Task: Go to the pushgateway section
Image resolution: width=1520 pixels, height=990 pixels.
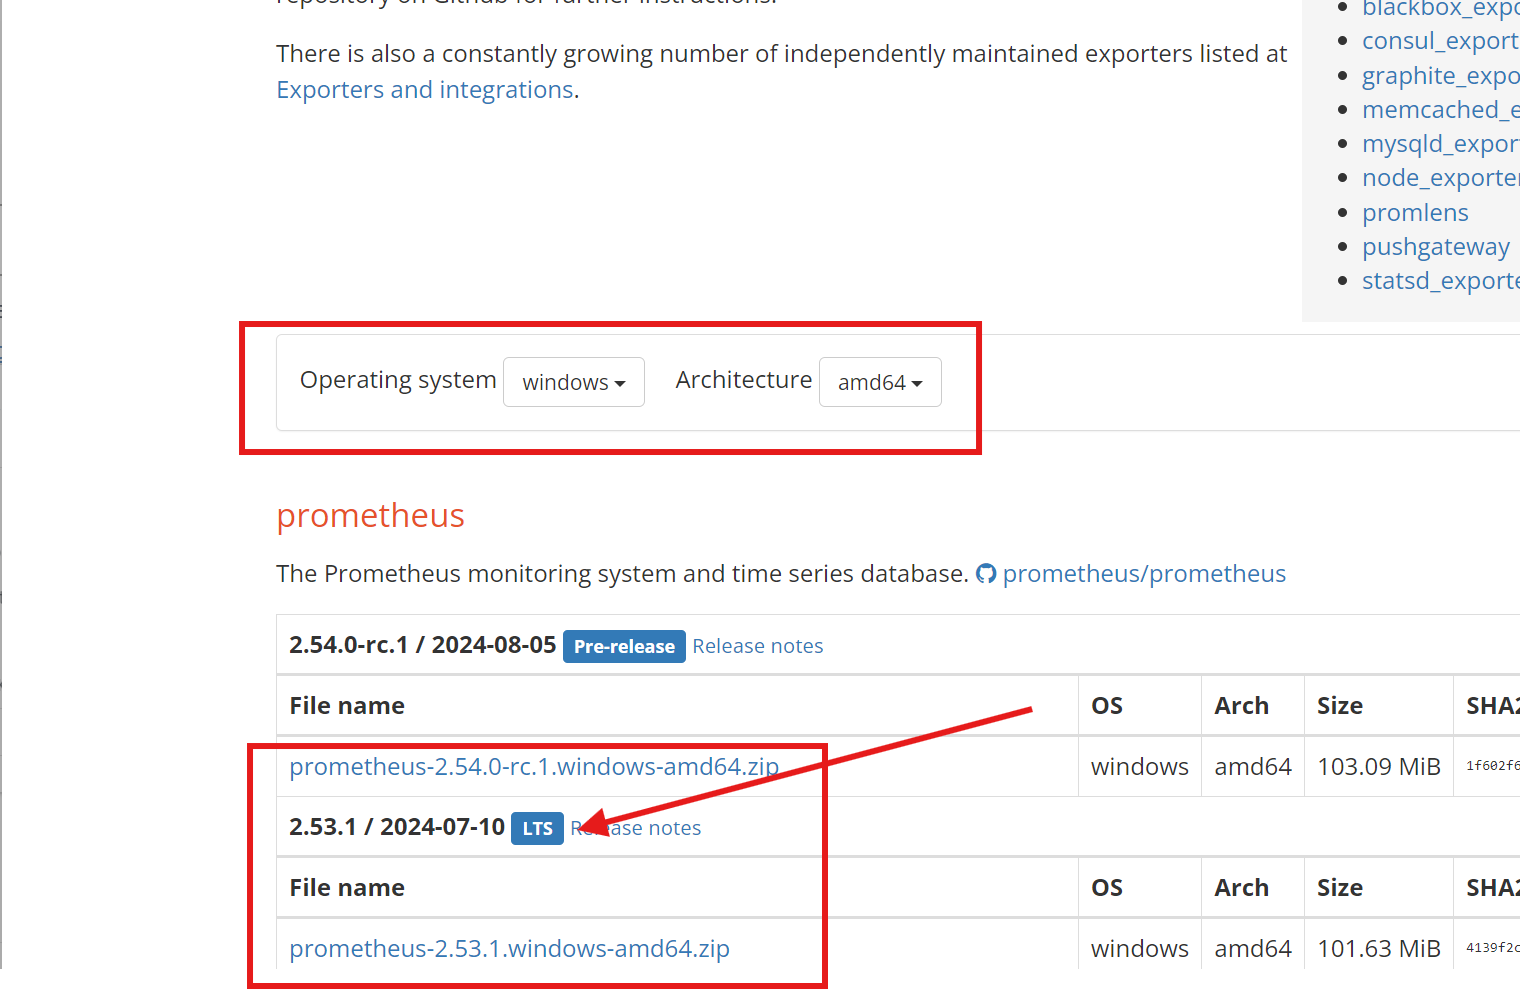Action: [x=1435, y=247]
